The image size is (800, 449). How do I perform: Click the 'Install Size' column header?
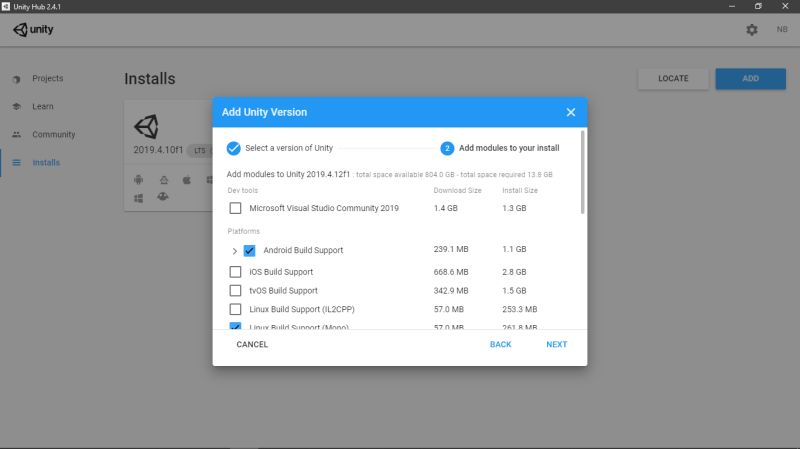[519, 190]
